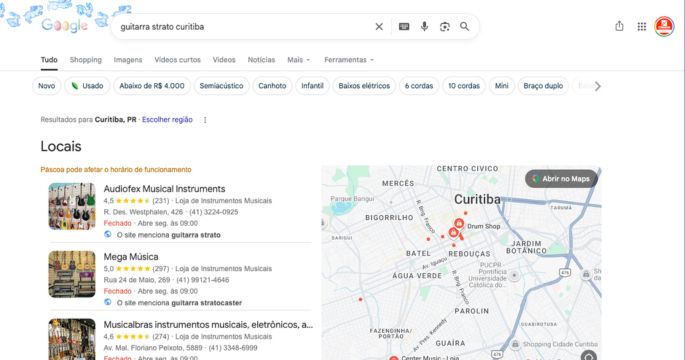Apply the Novo filter chip
Screen dimensions: 685x360
tap(47, 86)
